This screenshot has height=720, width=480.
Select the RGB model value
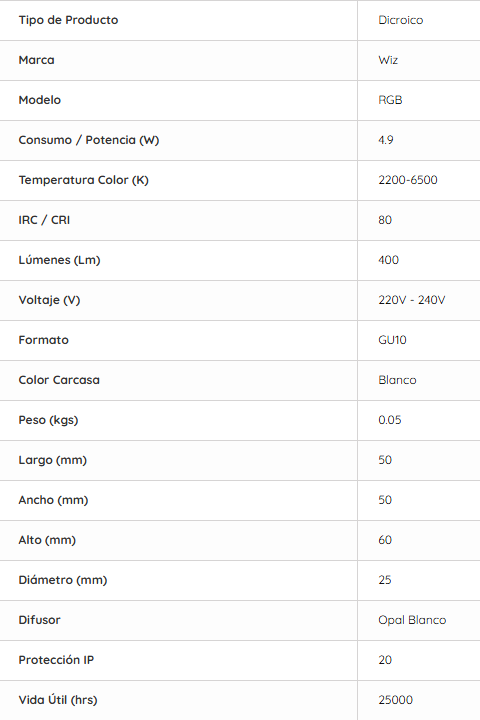390,100
